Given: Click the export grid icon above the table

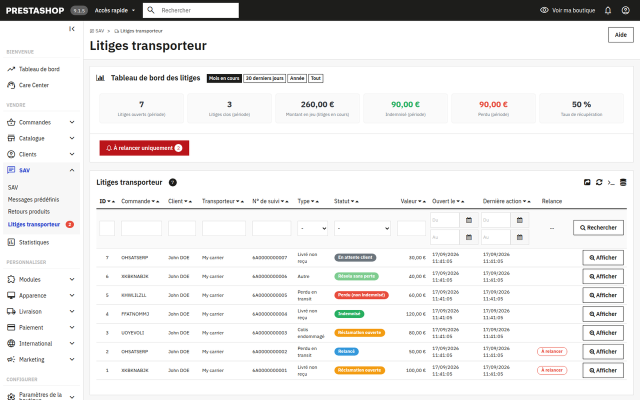Looking at the screenshot, I should coord(587,182).
